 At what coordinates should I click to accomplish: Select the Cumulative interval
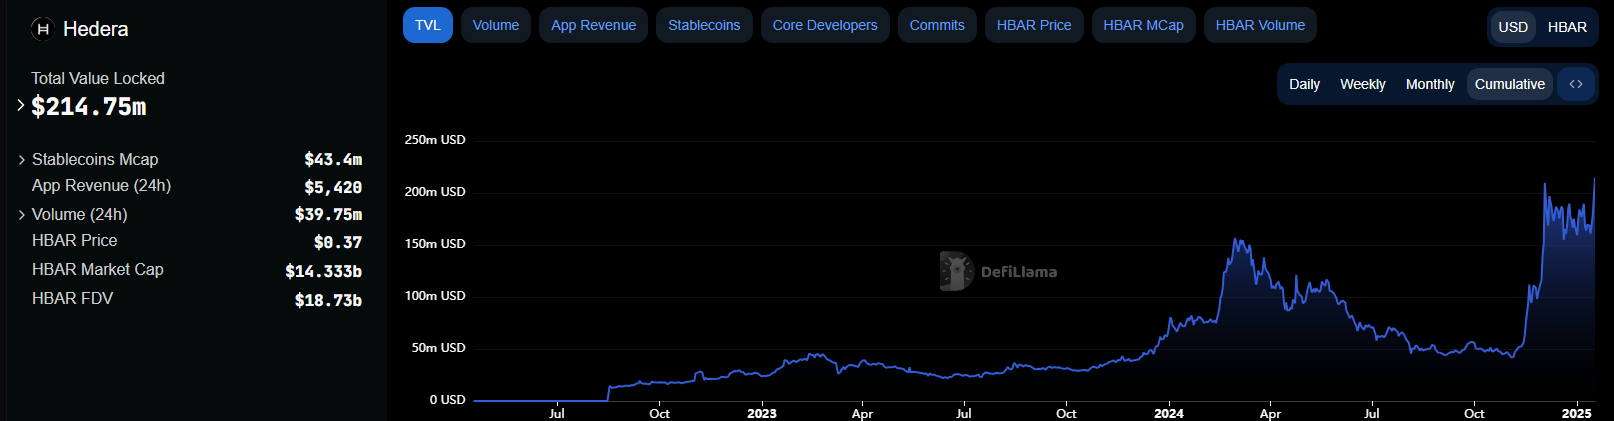tap(1509, 84)
